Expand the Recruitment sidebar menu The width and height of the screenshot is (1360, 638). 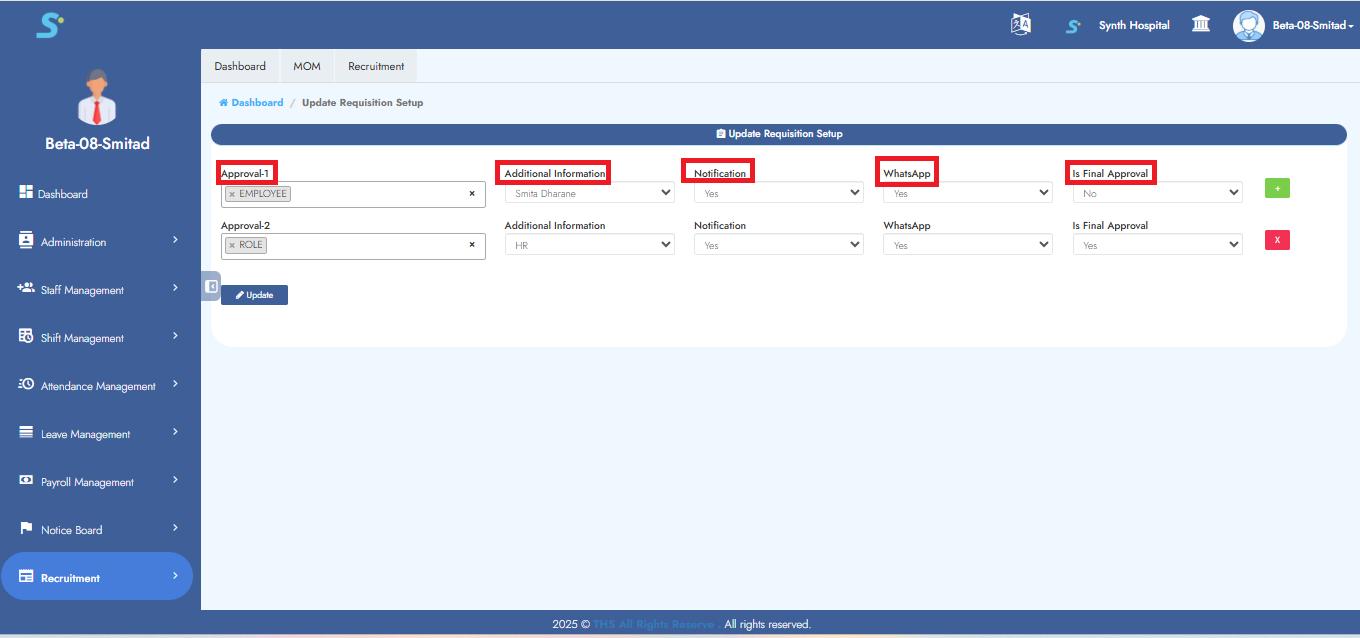coord(174,577)
